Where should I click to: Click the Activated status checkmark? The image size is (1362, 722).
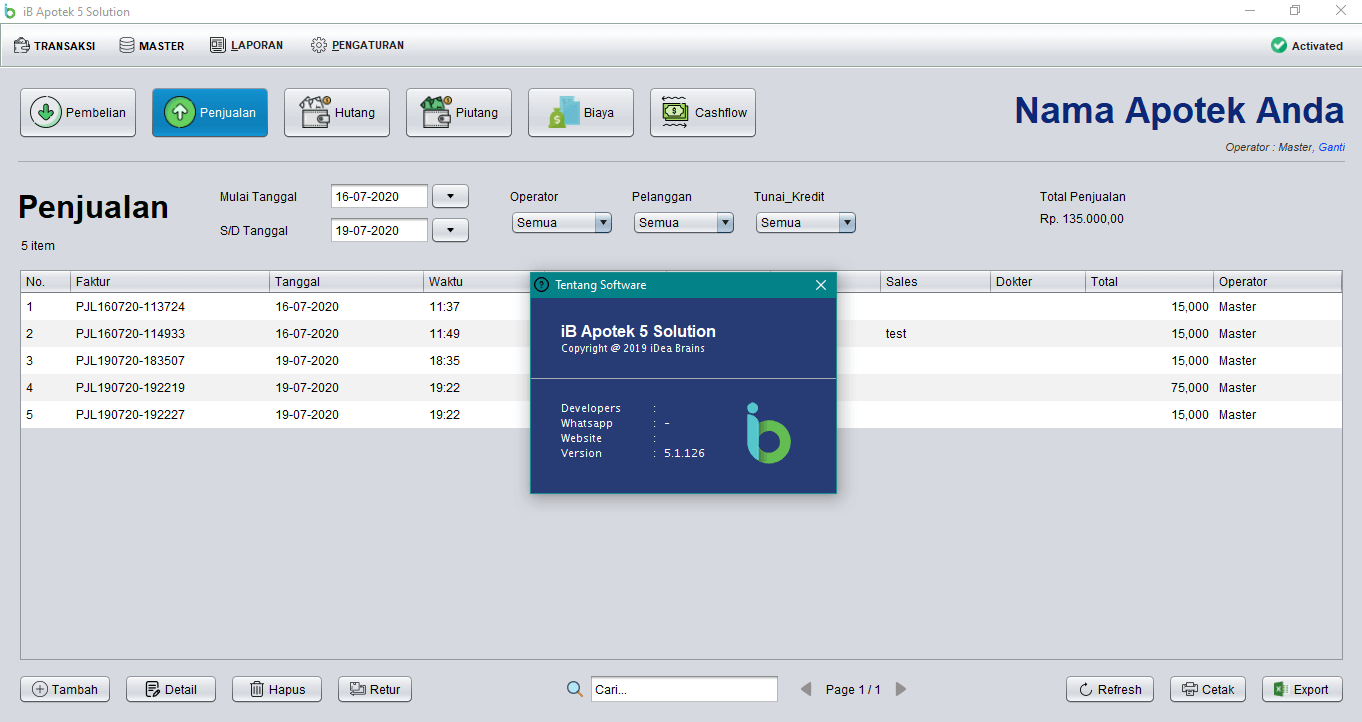(1280, 45)
